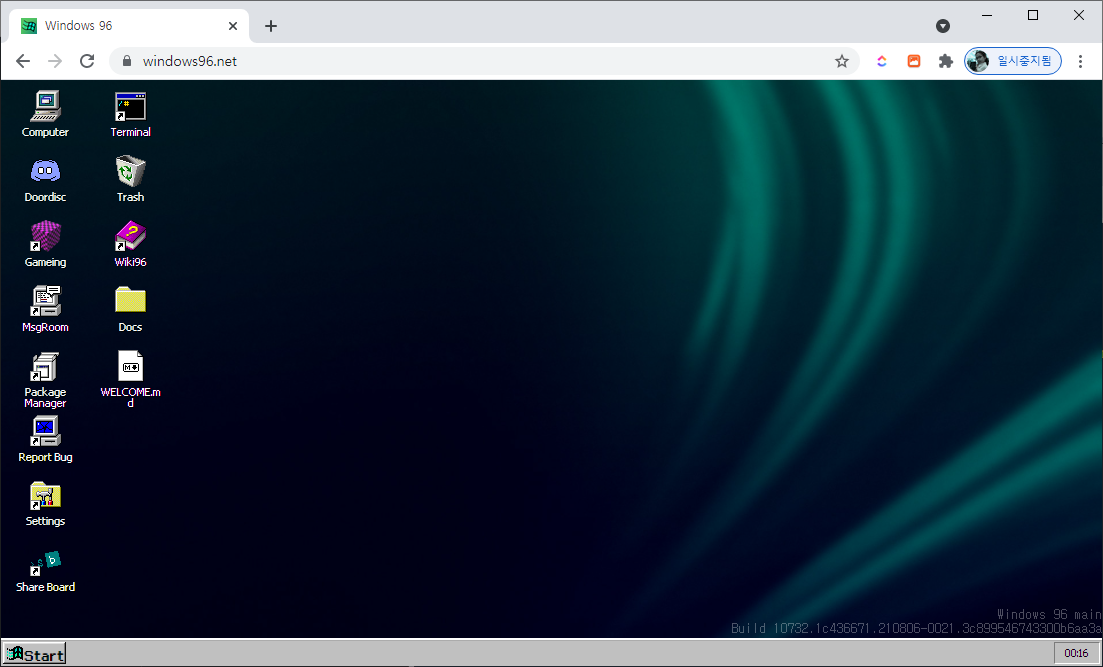
Task: Open the Gameing shortcut icon
Action: click(x=45, y=243)
